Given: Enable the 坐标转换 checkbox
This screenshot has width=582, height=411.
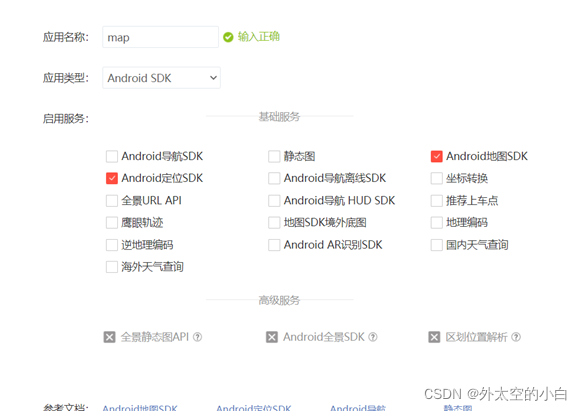Looking at the screenshot, I should [x=436, y=179].
